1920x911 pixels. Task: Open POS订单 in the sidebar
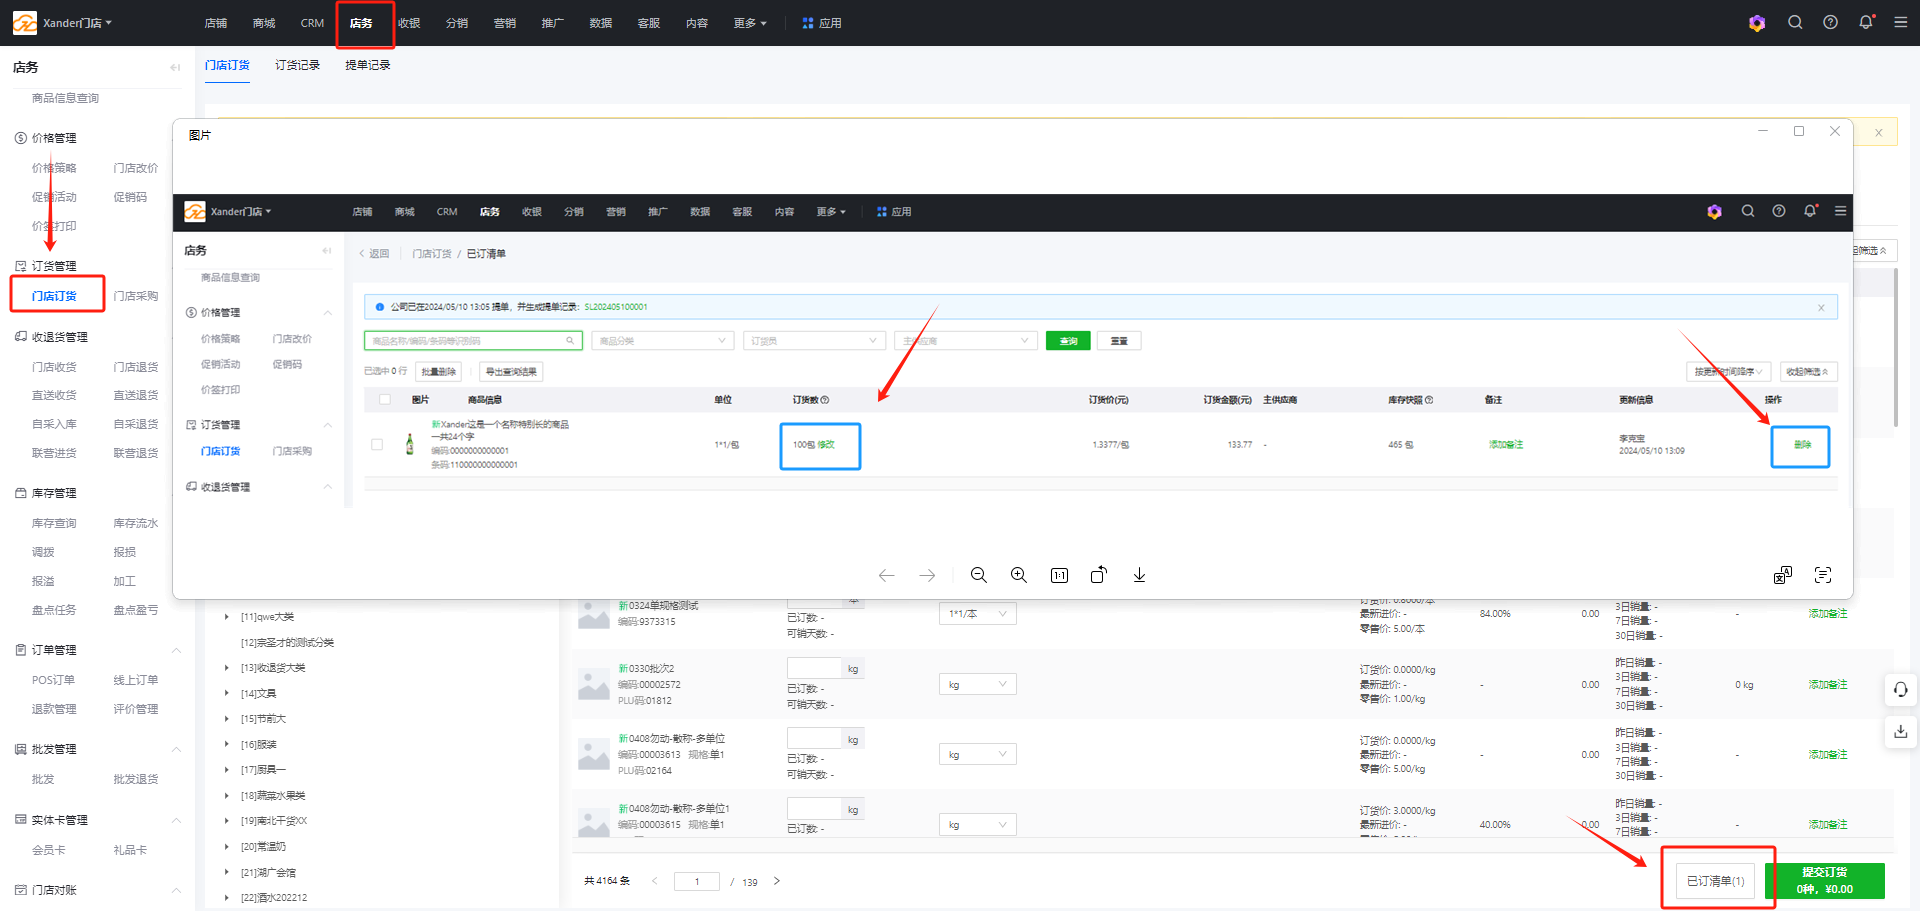point(53,680)
